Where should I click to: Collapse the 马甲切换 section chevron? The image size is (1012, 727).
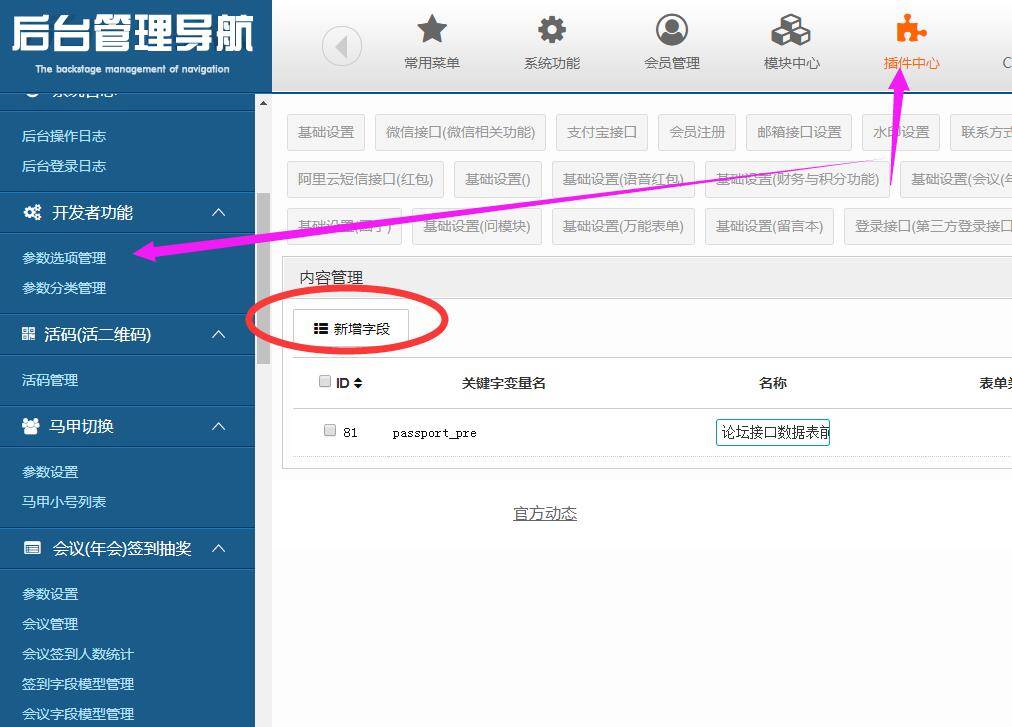[219, 426]
